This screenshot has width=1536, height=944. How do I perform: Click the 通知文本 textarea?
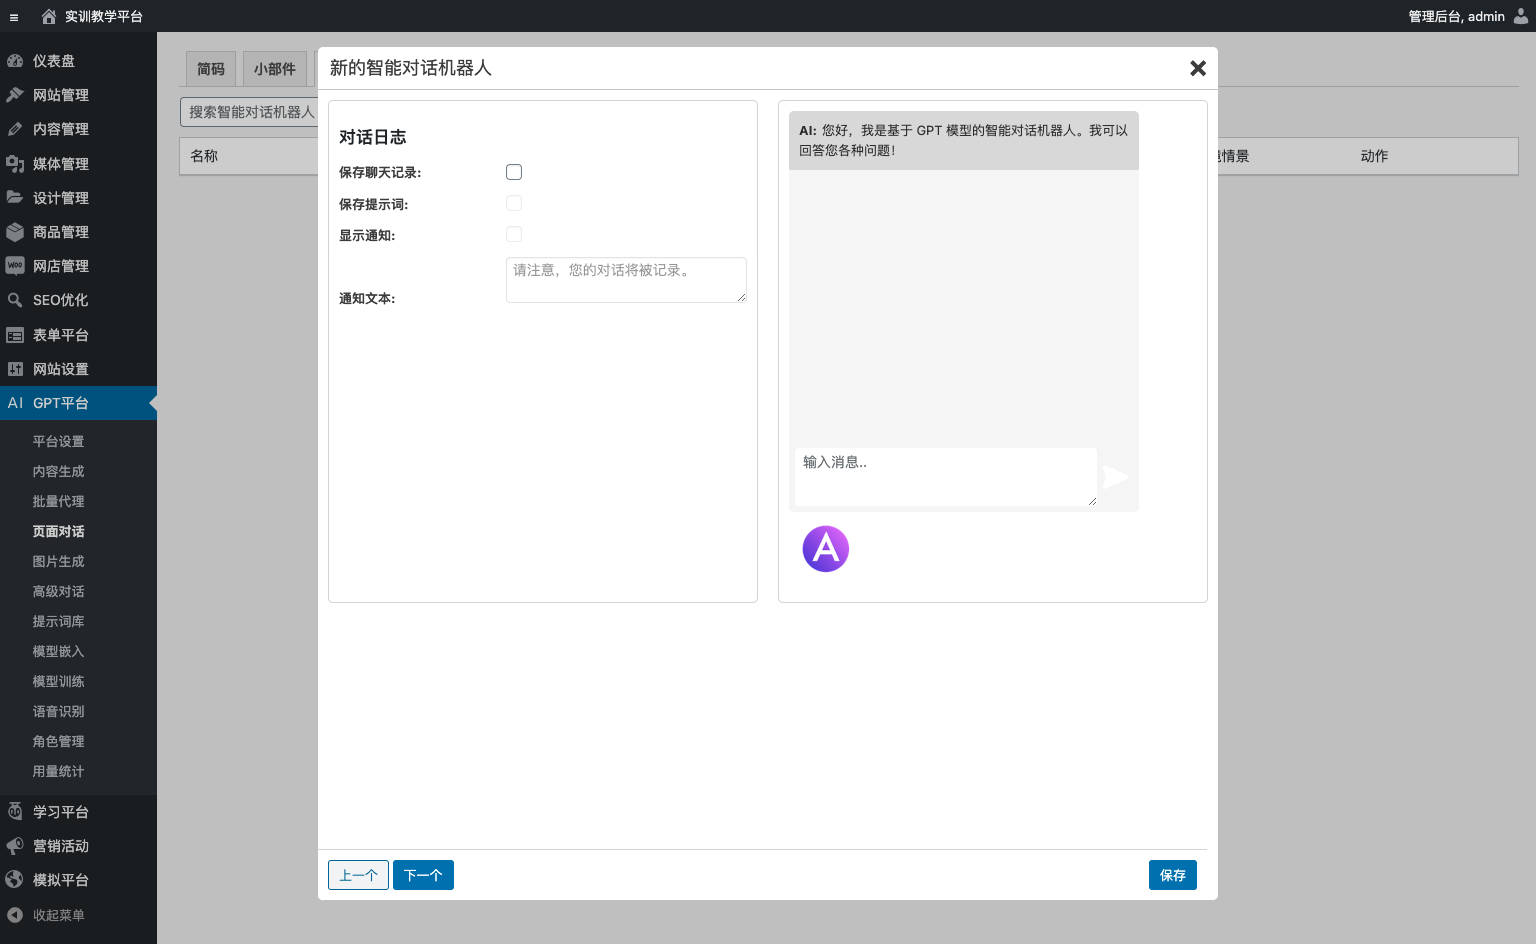626,280
